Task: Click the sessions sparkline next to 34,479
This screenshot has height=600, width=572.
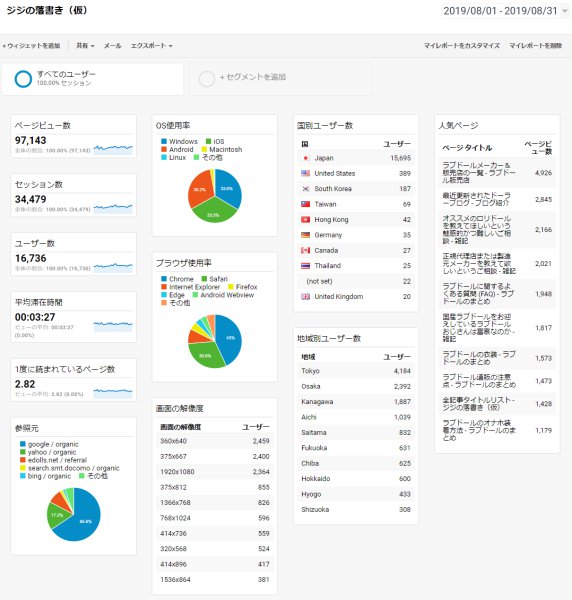Action: click(x=113, y=208)
